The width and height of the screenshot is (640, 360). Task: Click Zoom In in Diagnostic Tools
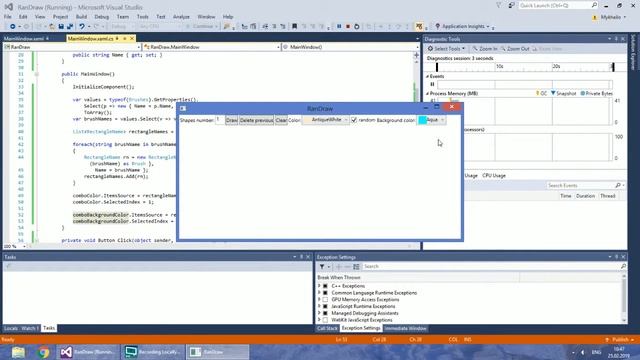[485, 49]
